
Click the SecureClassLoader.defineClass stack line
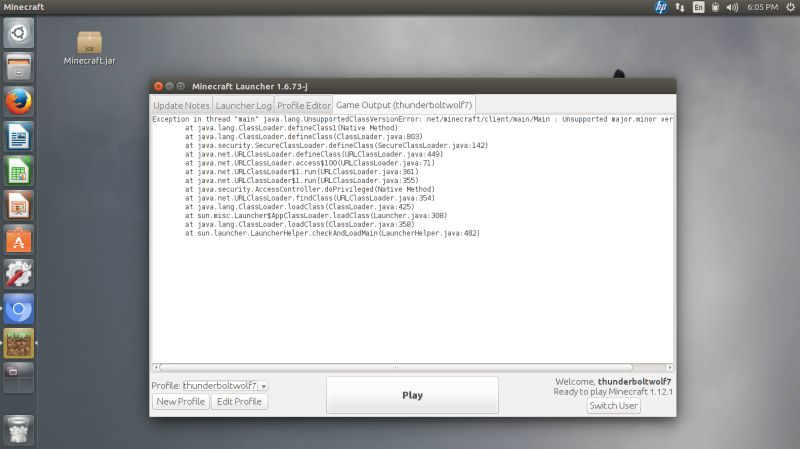(337, 145)
